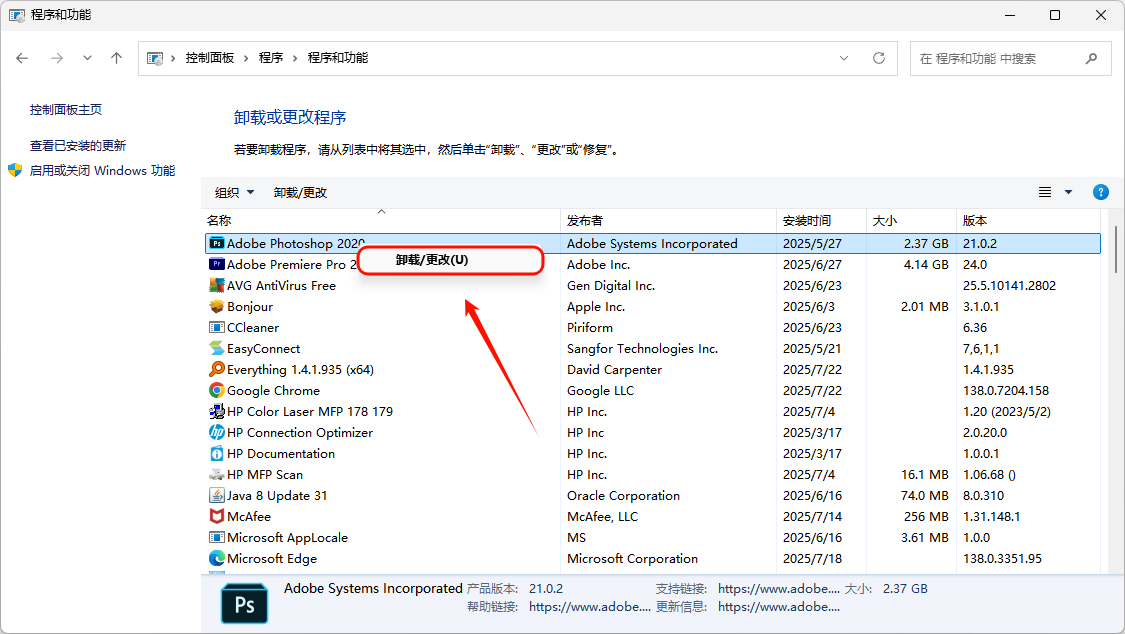Open recent locations dropdown arrow

(87, 58)
